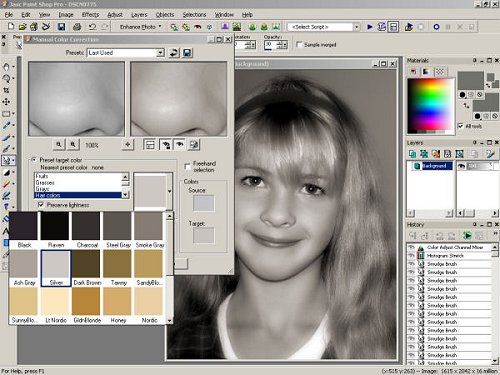Open the Adjust menu
The height and width of the screenshot is (375, 500).
tap(115, 15)
